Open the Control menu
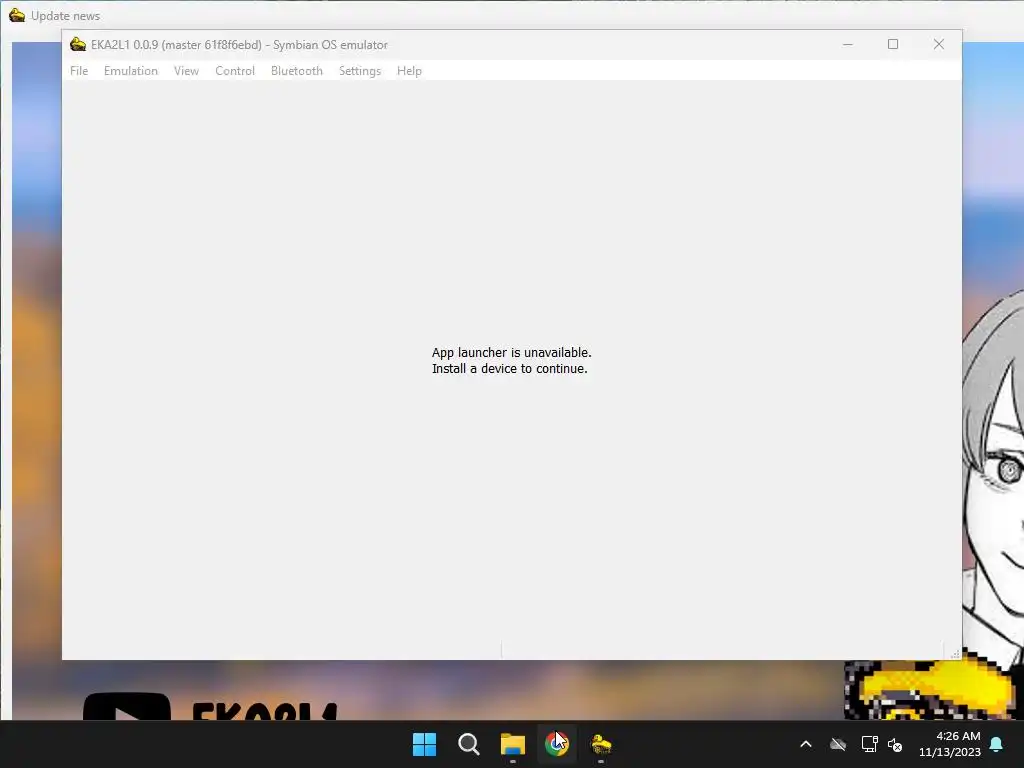The image size is (1024, 768). 234,71
